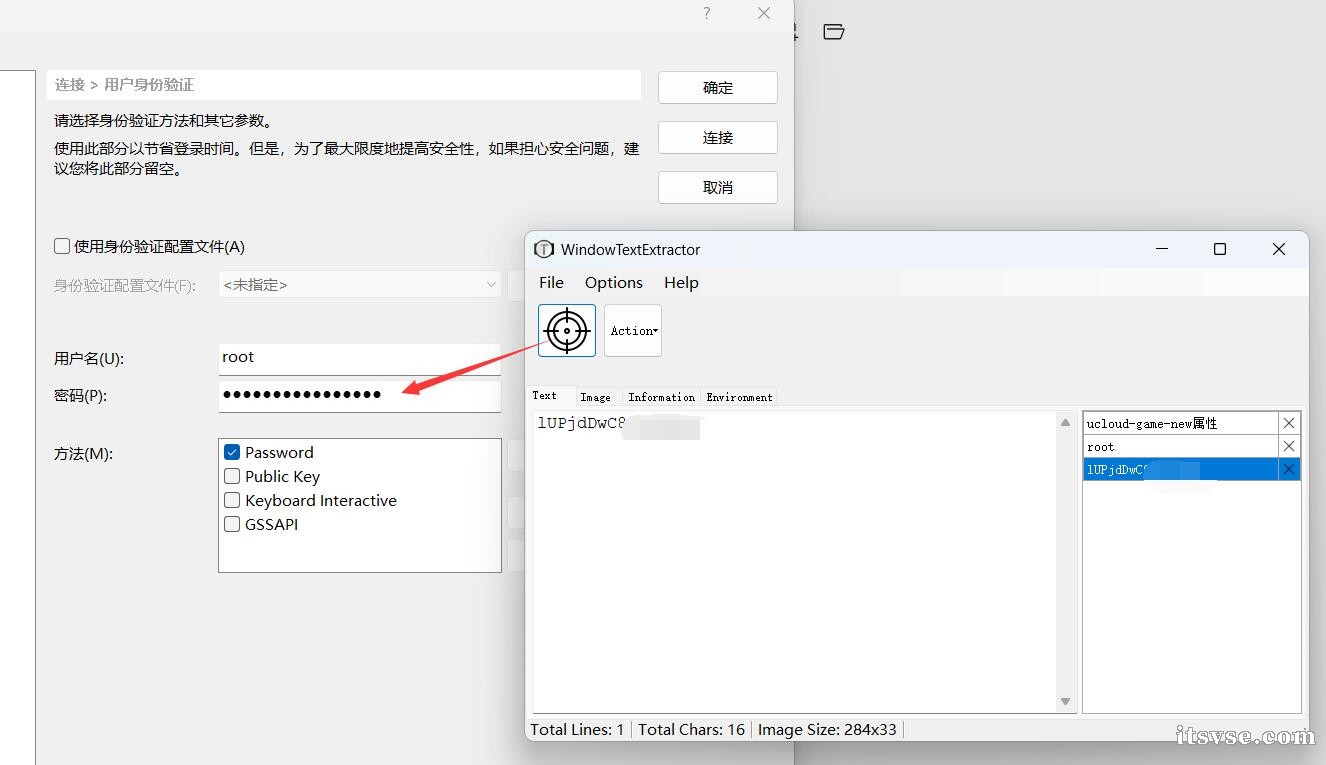
Task: Select ucloud-game-new属性 in history list
Action: click(1181, 423)
